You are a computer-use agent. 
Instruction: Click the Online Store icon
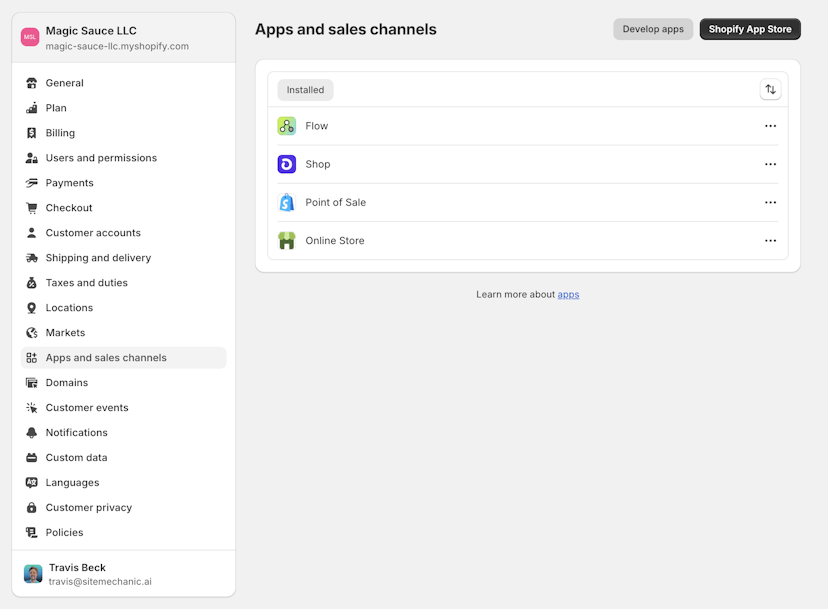coord(287,240)
